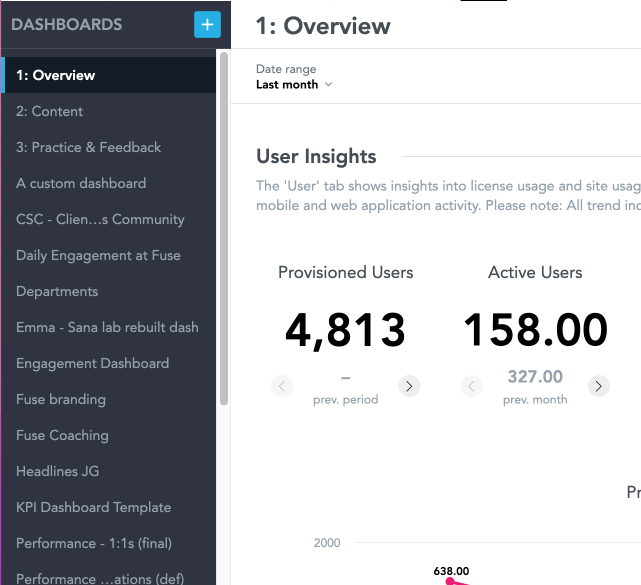Open Daily Engagement at Fuse dashboard

click(98, 255)
